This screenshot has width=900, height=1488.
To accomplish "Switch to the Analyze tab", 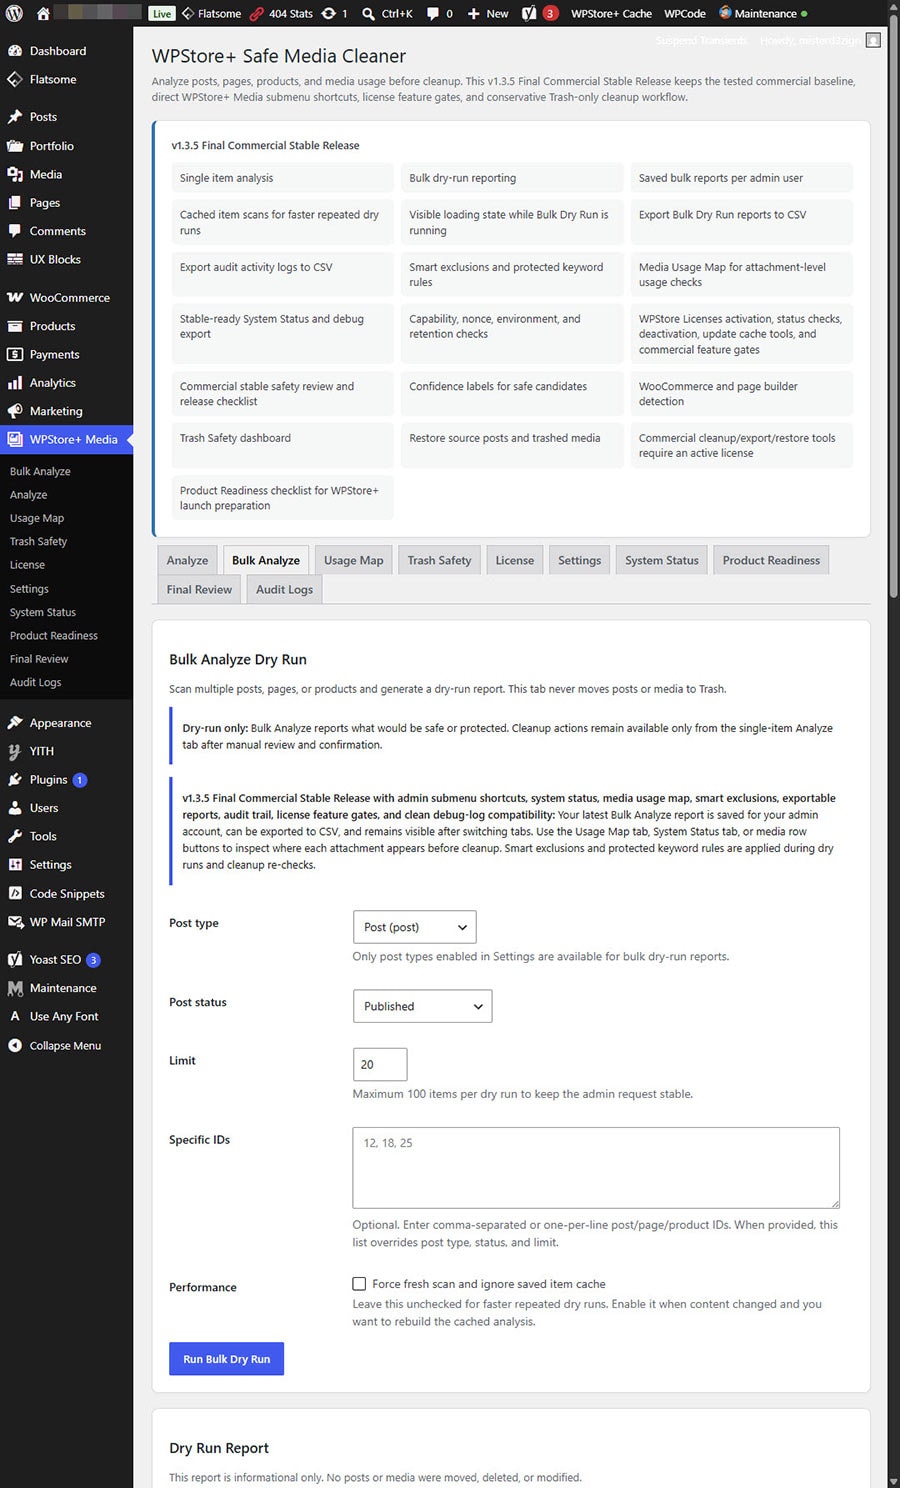I will 187,560.
